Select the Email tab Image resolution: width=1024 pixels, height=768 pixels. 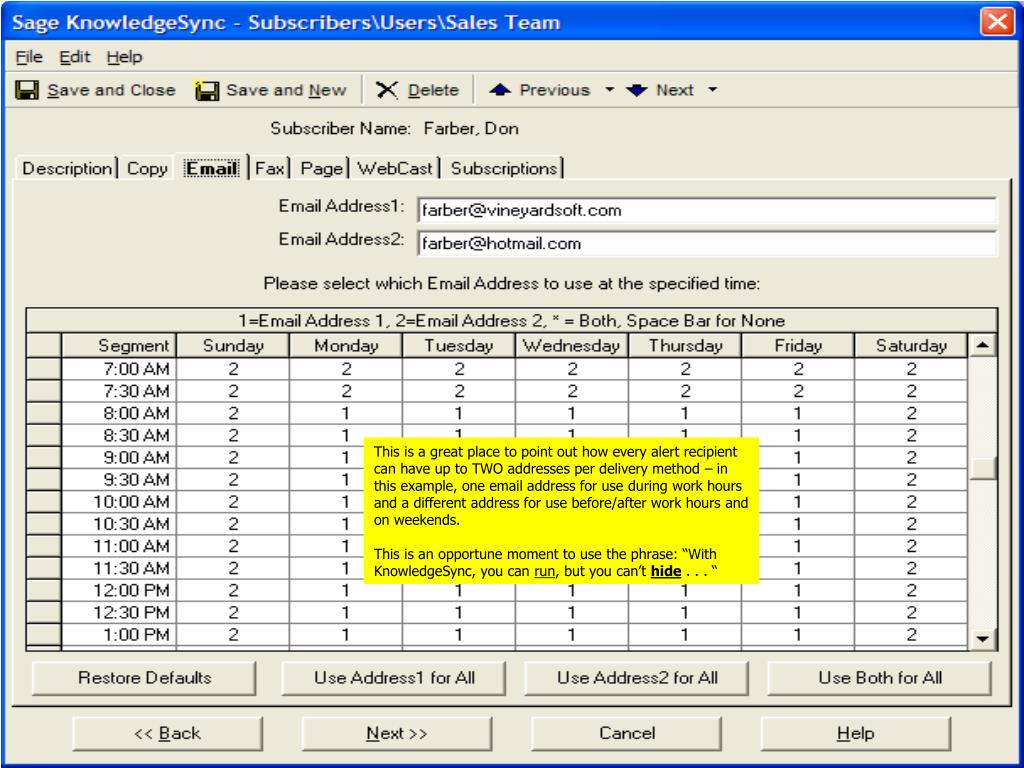(x=212, y=168)
